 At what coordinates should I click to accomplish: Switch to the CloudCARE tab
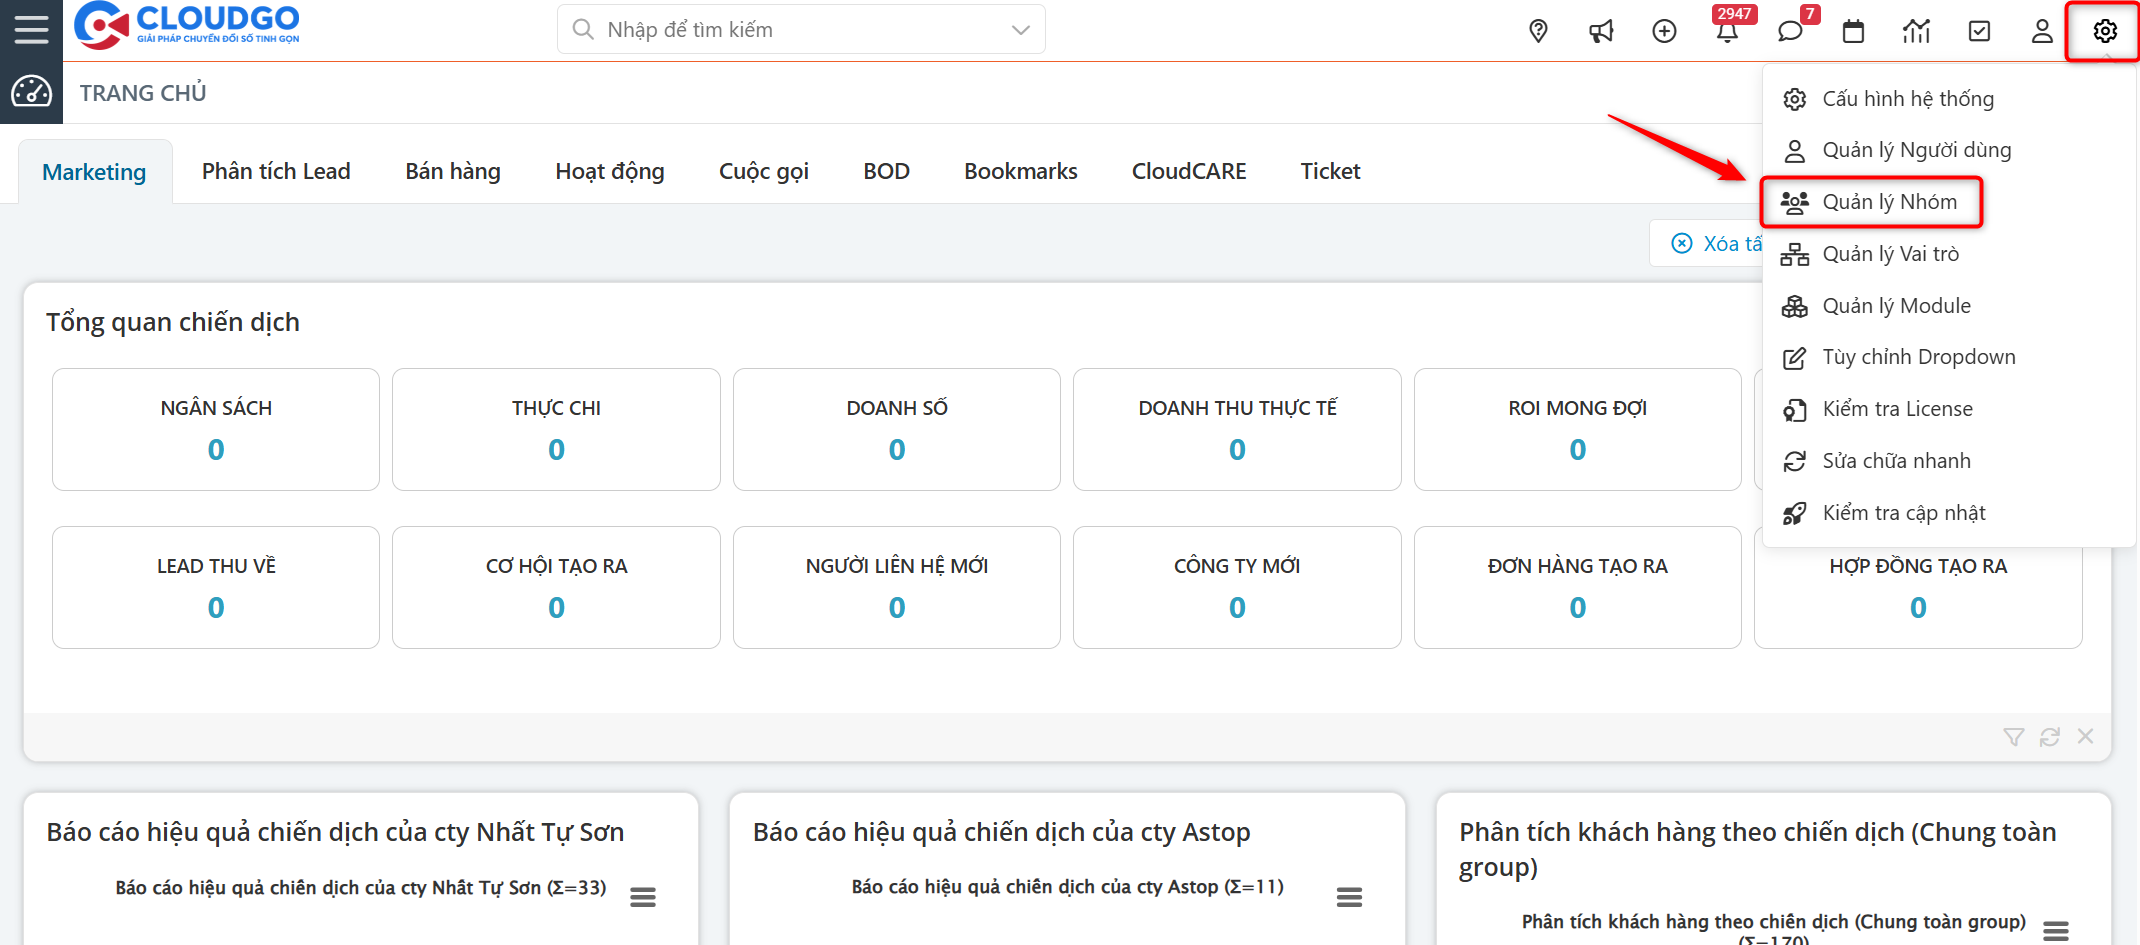[1188, 171]
